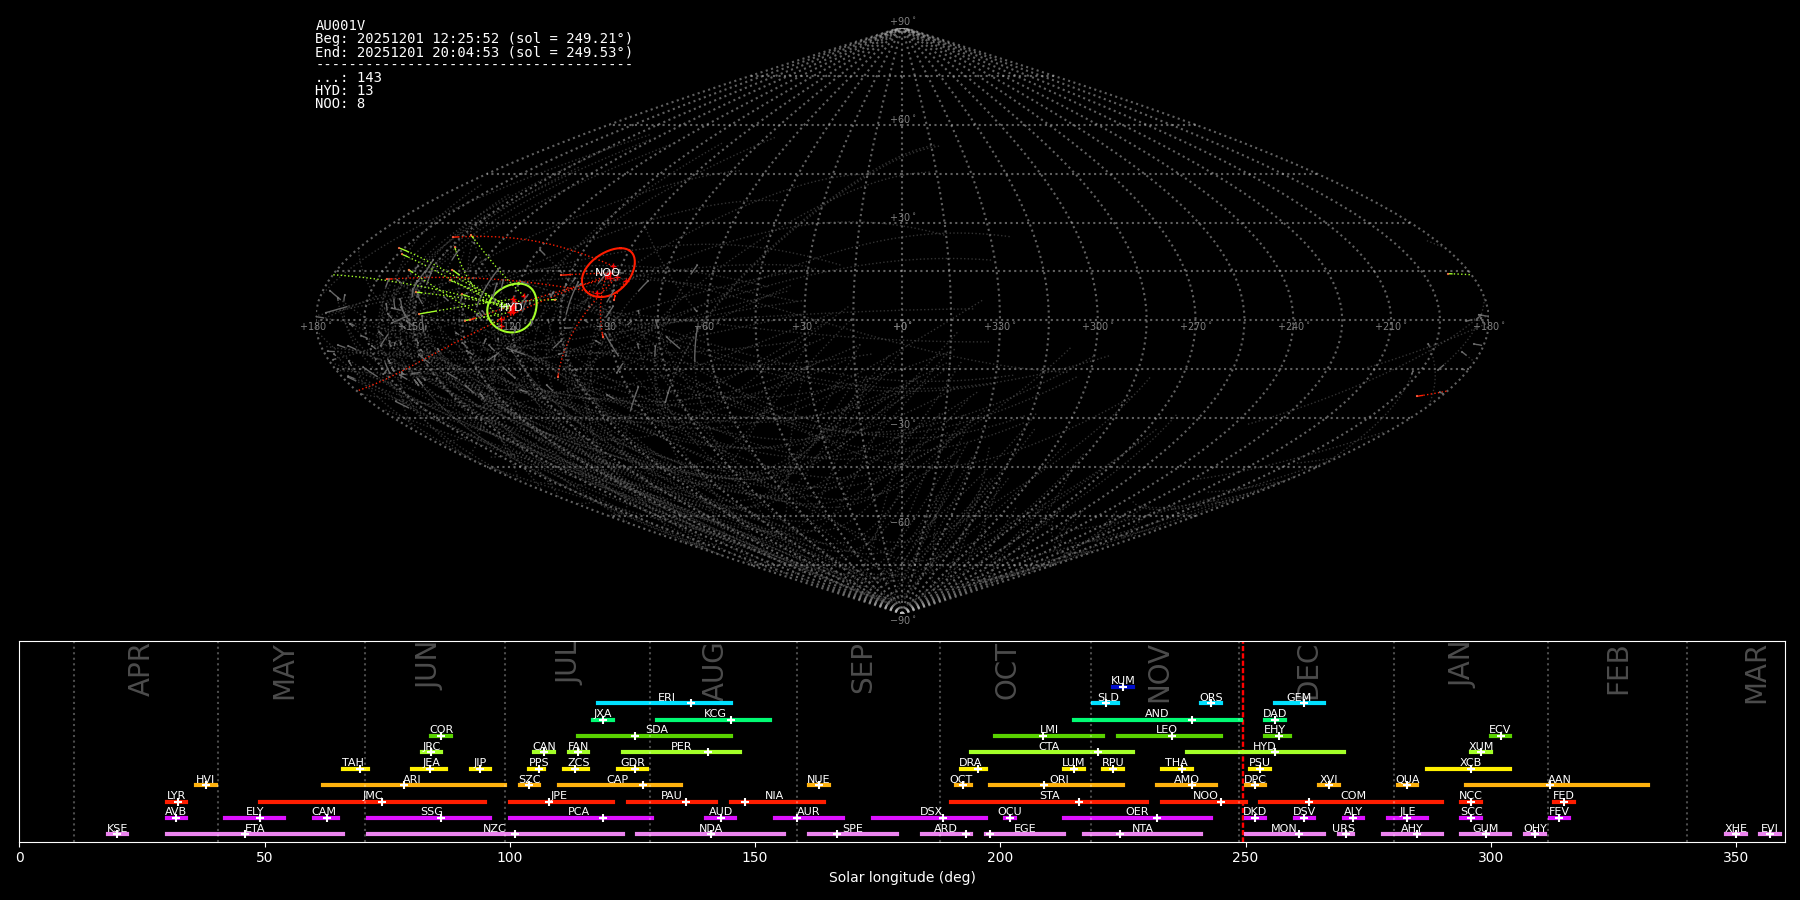This screenshot has width=1800, height=900.
Task: Click the pink NZC shower bar
Action: coord(495,834)
